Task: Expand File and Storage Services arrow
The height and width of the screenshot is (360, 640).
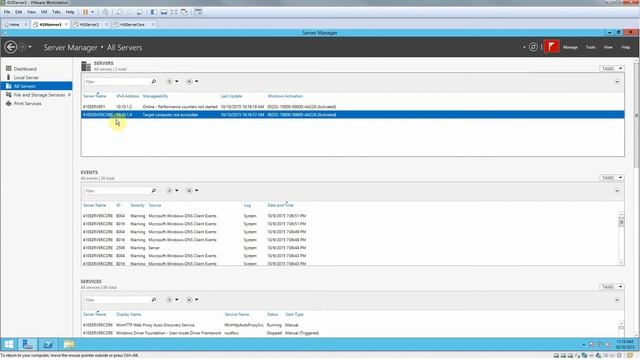Action: point(69,95)
